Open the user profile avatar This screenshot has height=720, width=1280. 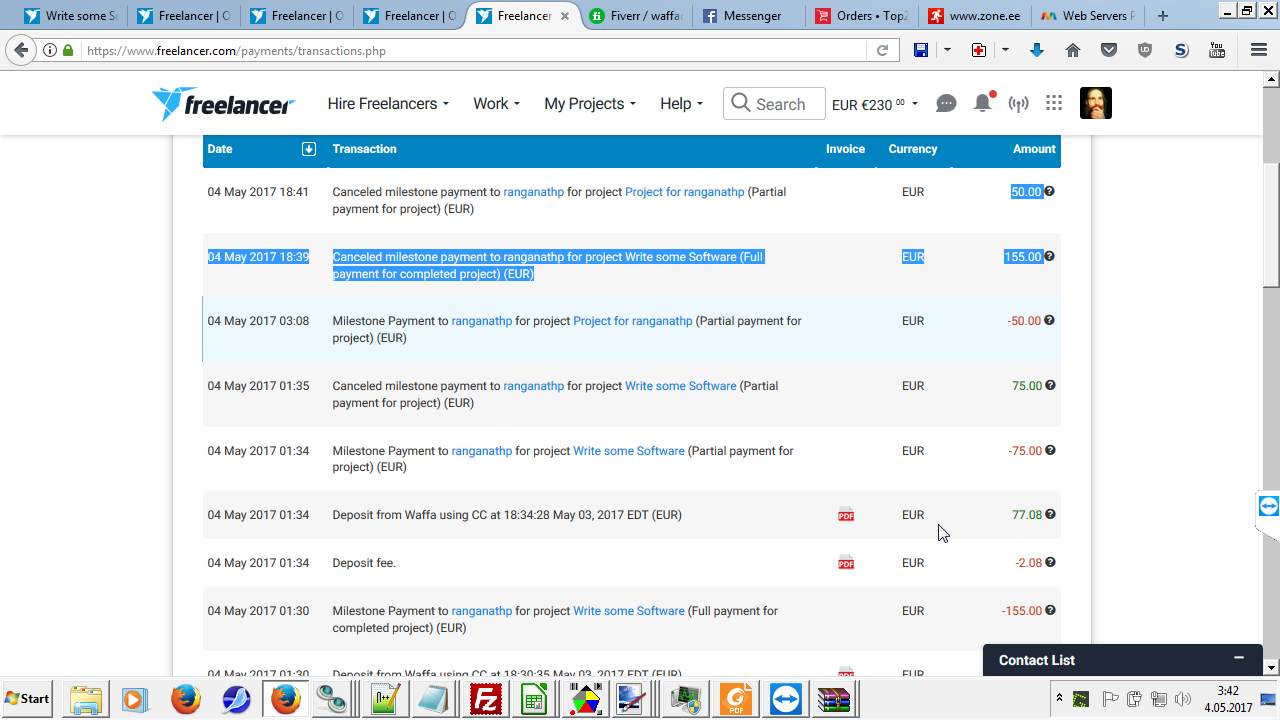tap(1096, 103)
